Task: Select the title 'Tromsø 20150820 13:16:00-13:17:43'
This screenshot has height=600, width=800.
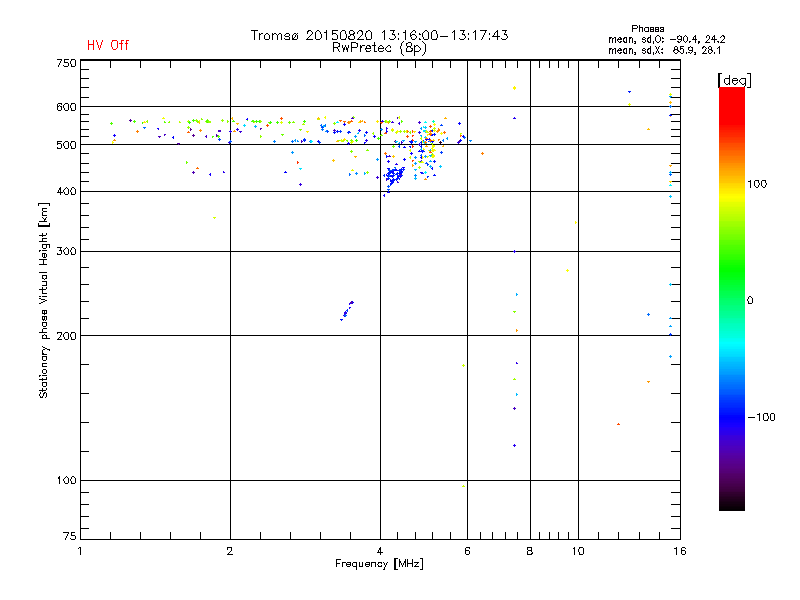Action: pyautogui.click(x=379, y=35)
